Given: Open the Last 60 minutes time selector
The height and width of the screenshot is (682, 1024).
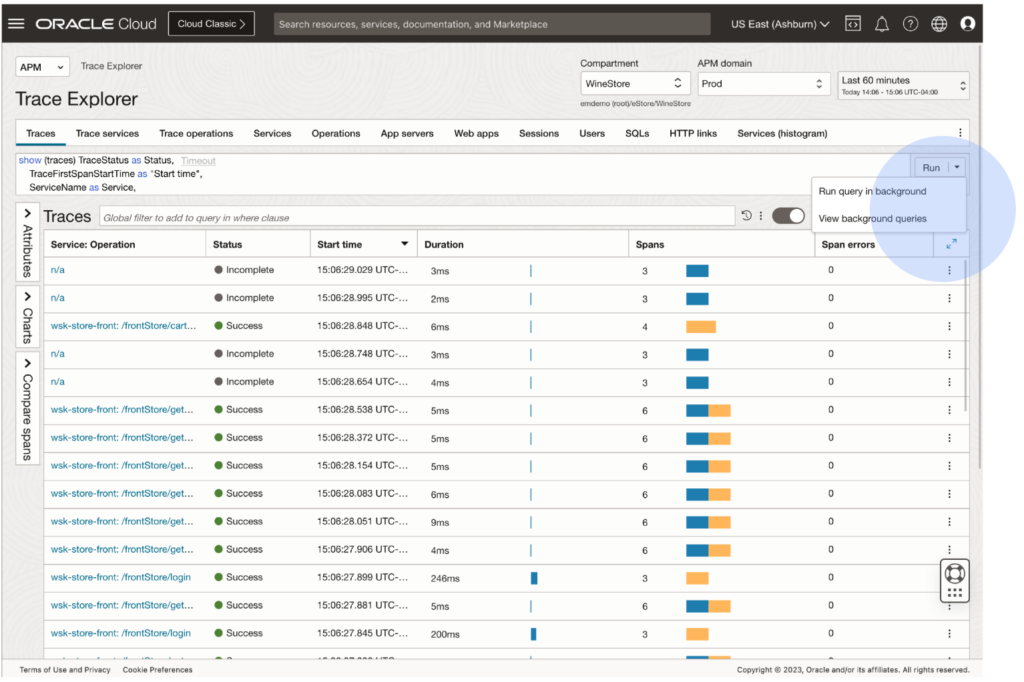Looking at the screenshot, I should (x=903, y=85).
